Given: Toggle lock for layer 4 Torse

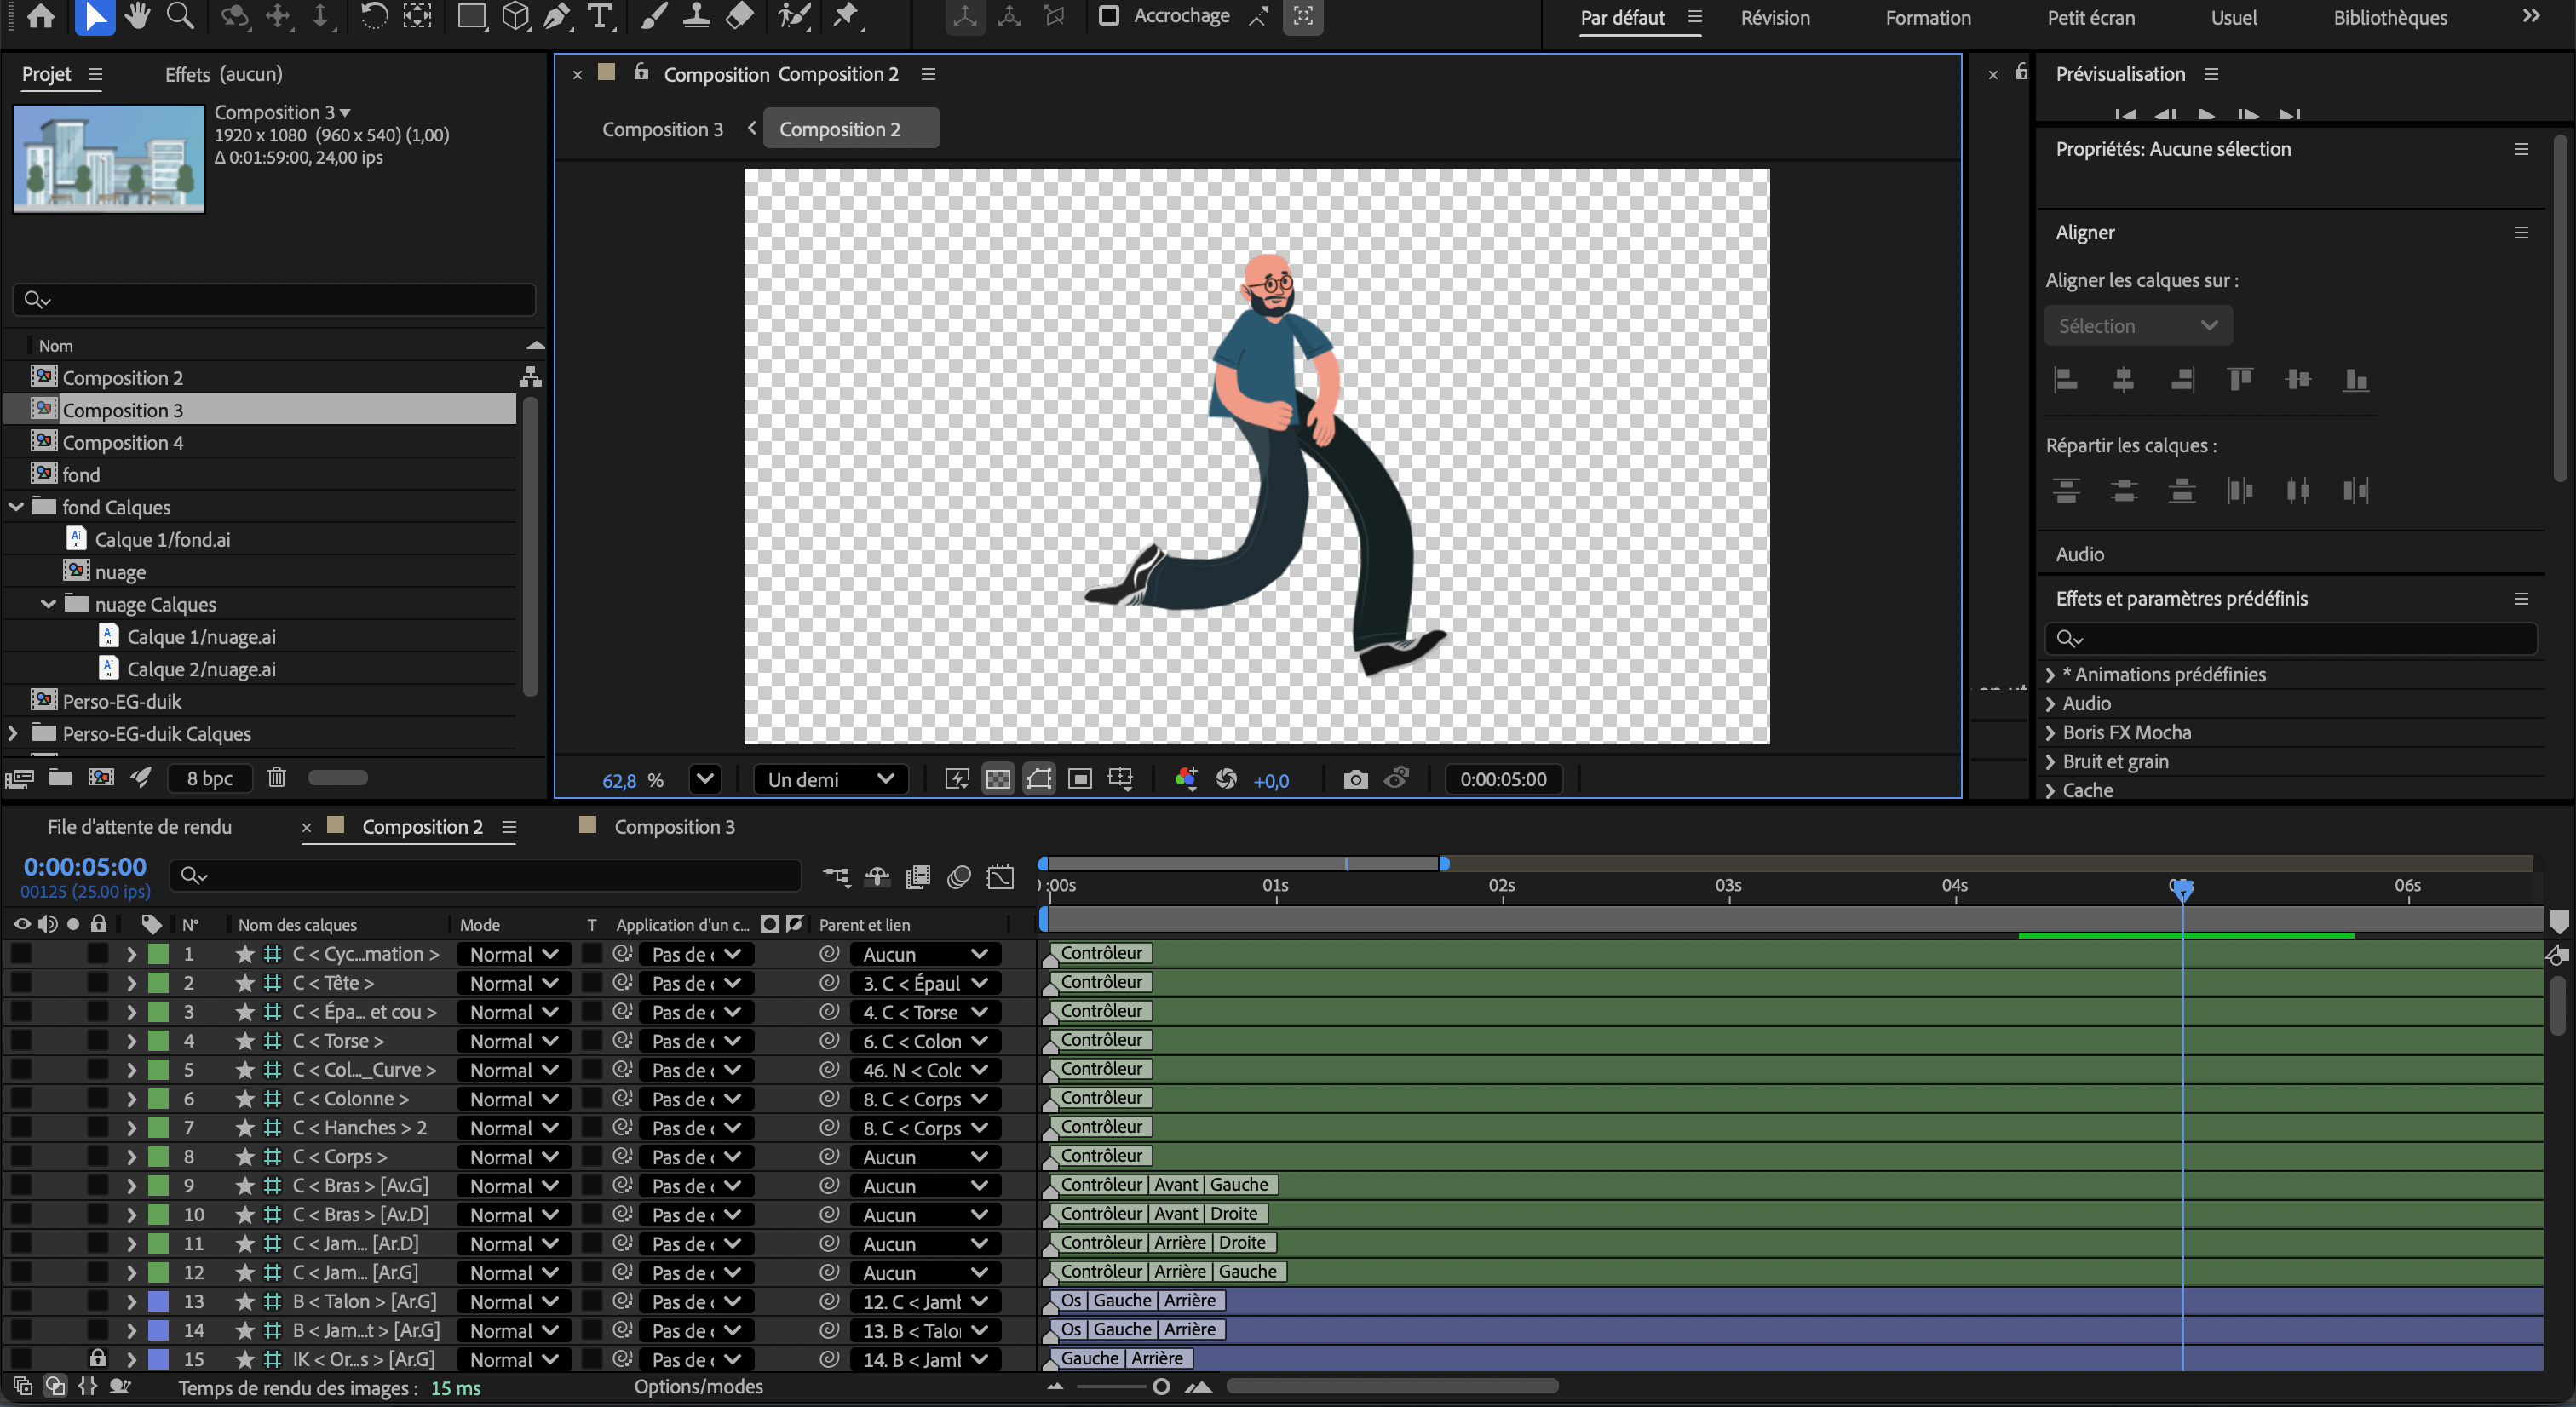Looking at the screenshot, I should [x=97, y=1041].
